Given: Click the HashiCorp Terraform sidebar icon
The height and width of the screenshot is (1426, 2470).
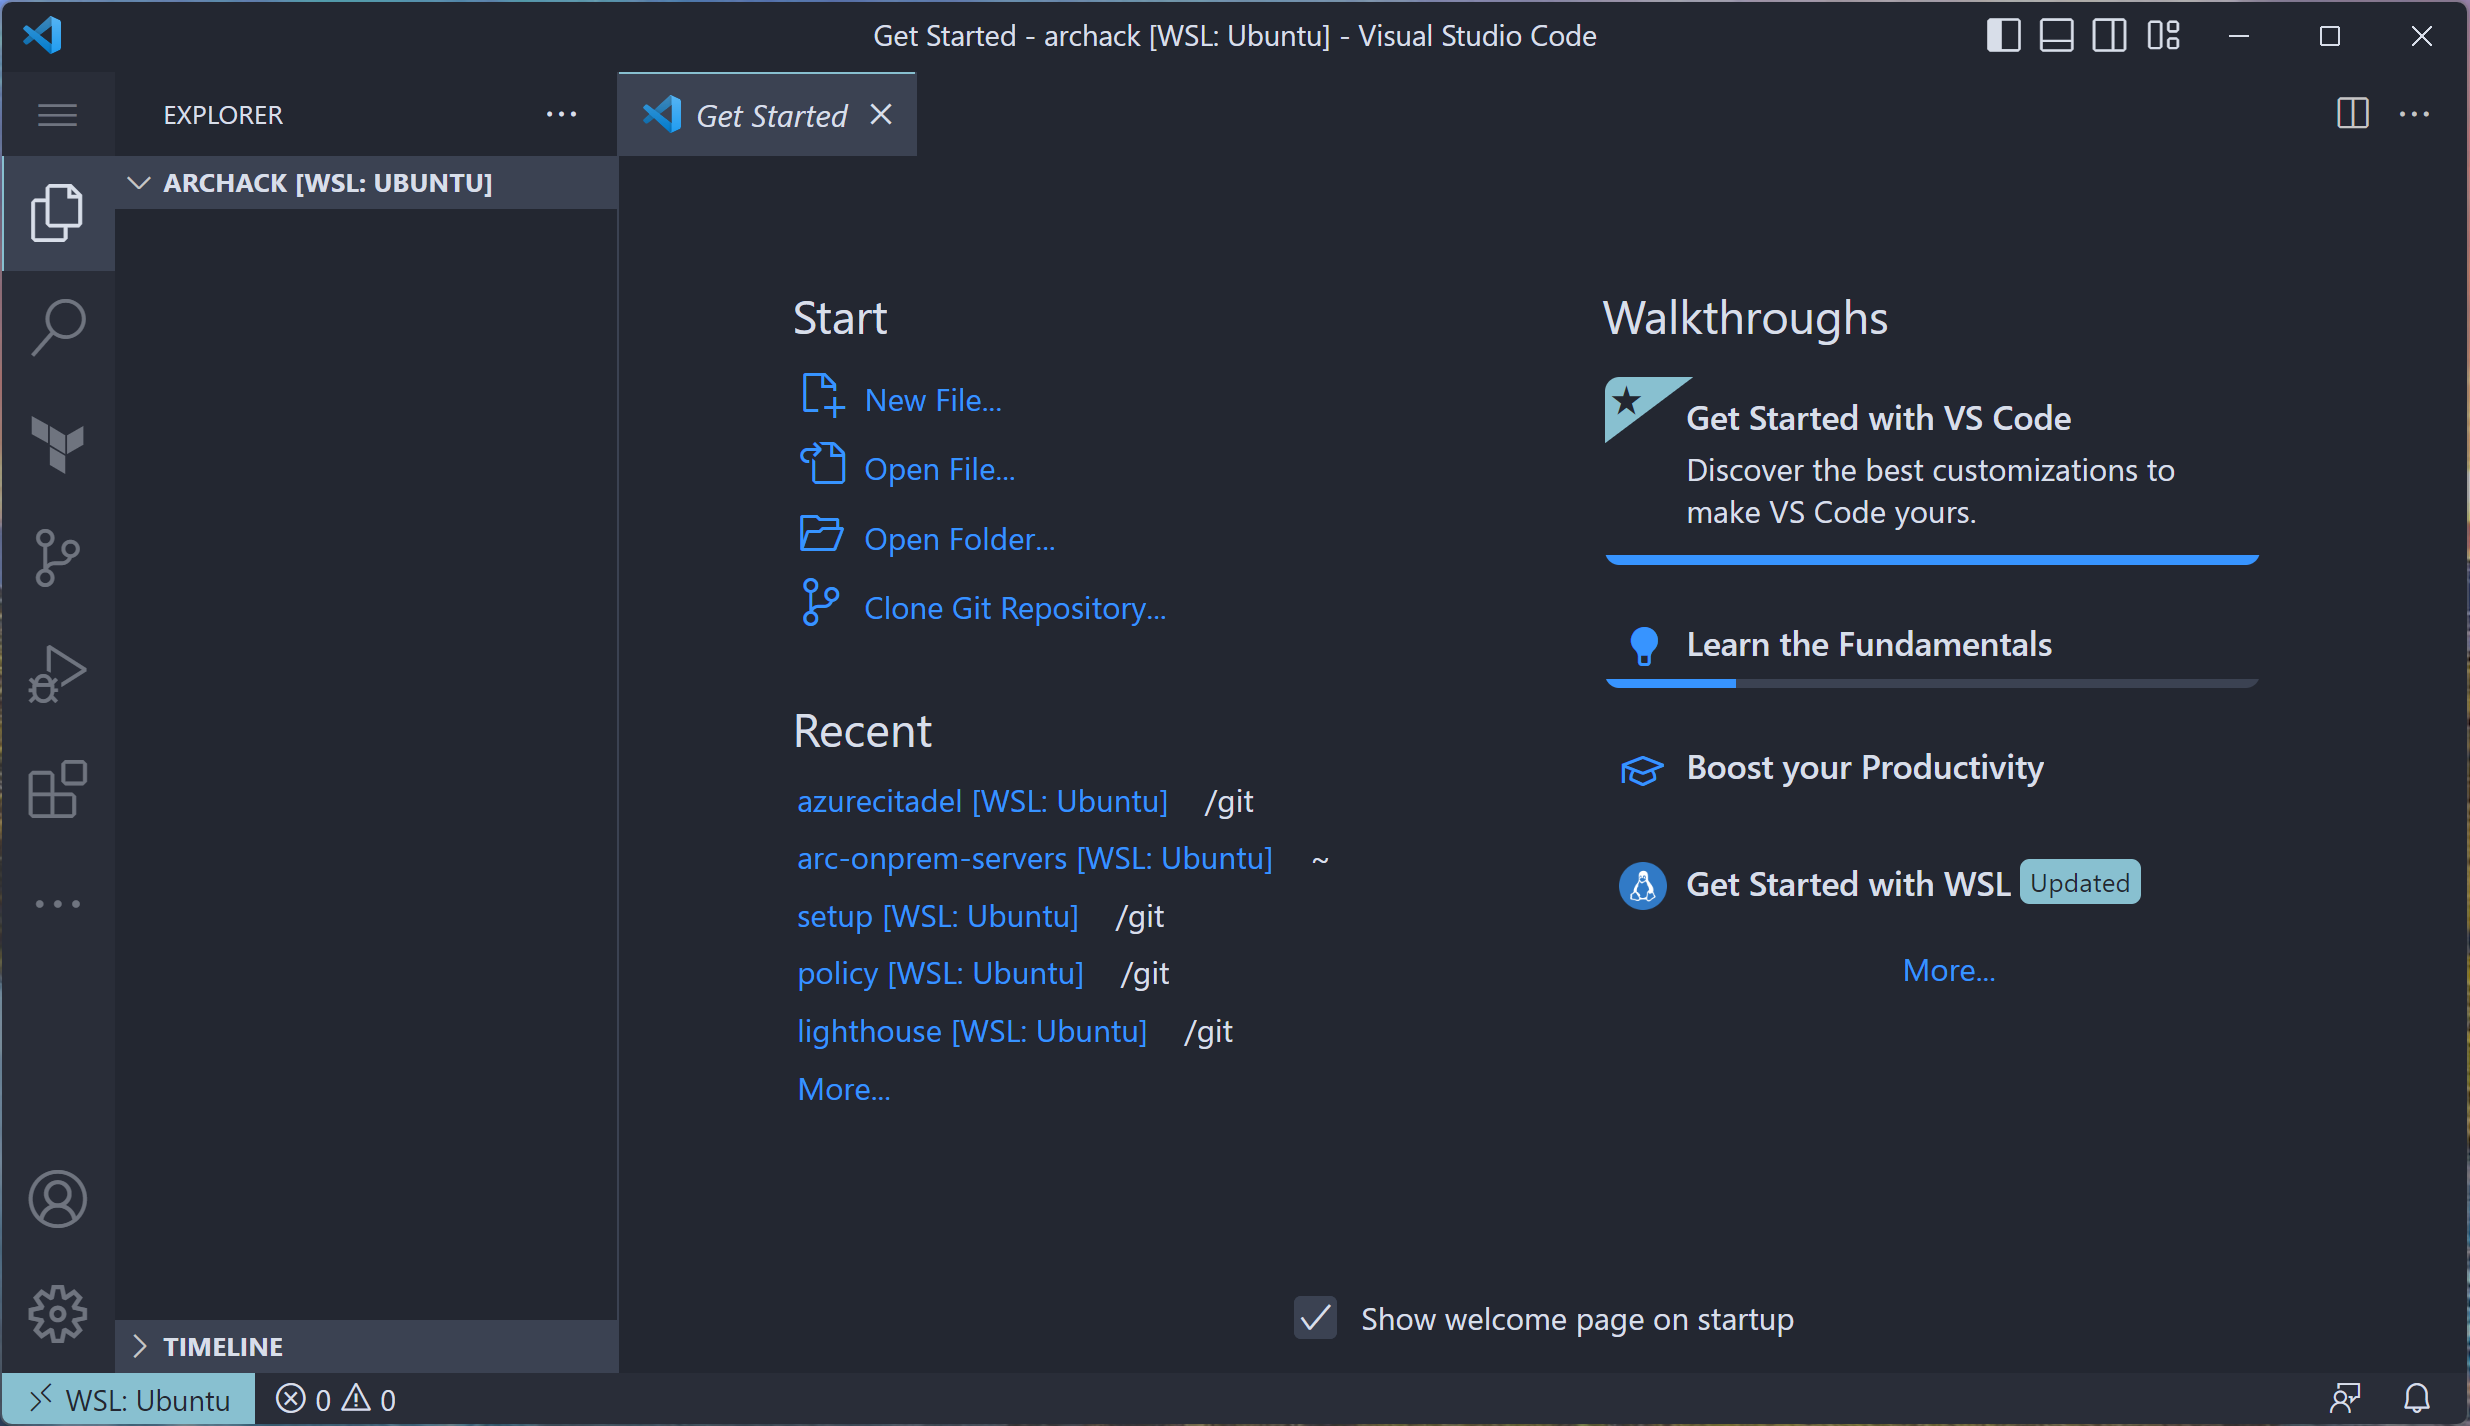Looking at the screenshot, I should [57, 443].
